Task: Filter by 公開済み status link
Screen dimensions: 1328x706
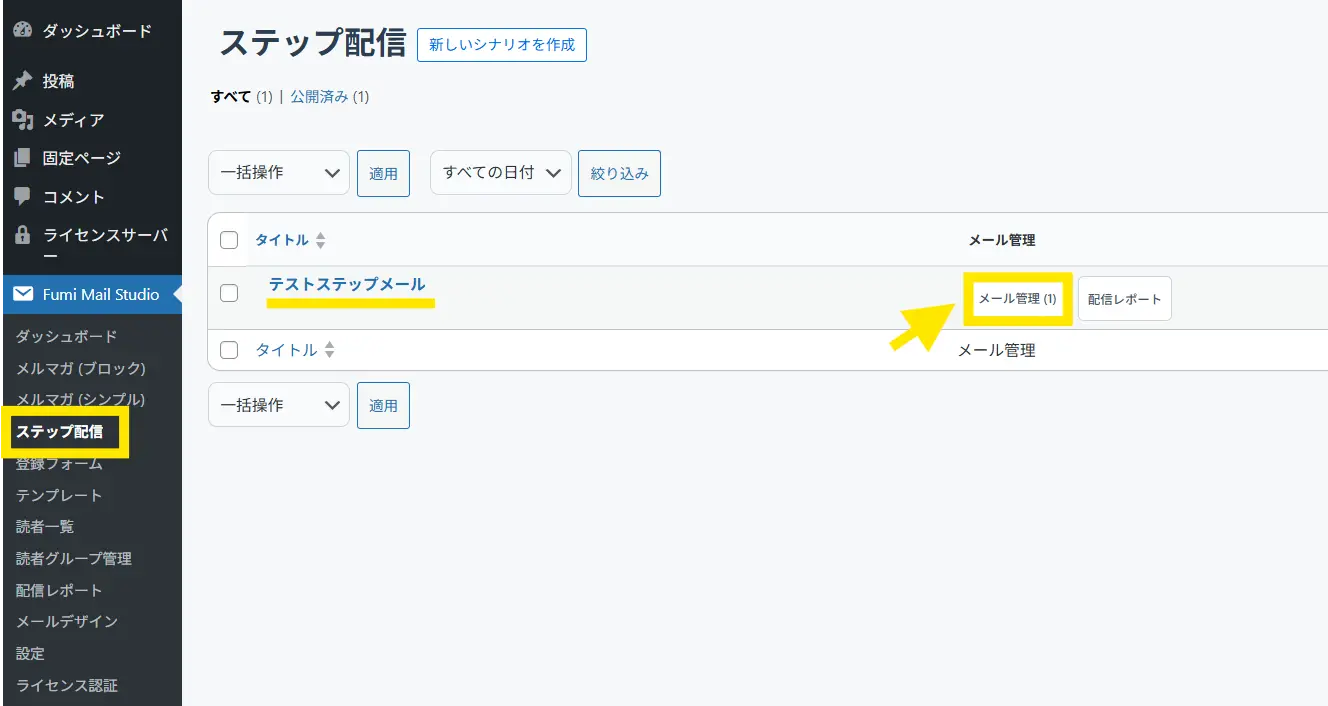Action: [319, 97]
